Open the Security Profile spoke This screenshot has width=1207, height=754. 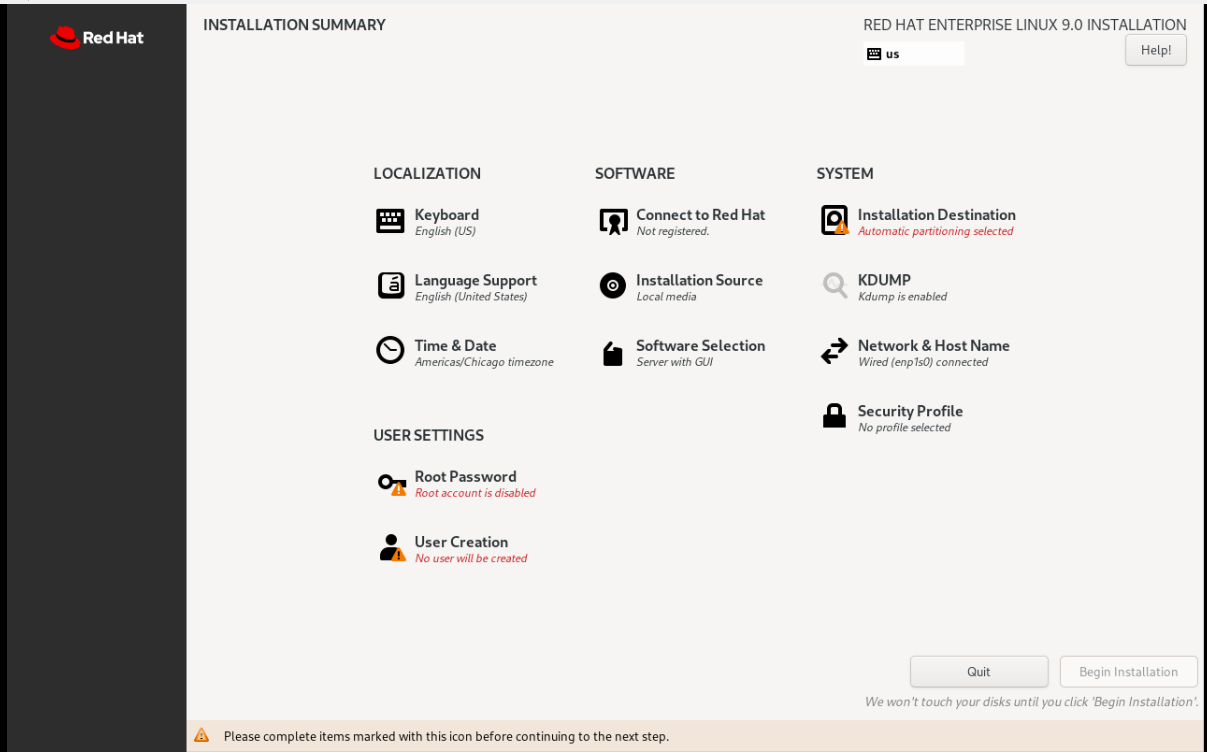(x=910, y=411)
